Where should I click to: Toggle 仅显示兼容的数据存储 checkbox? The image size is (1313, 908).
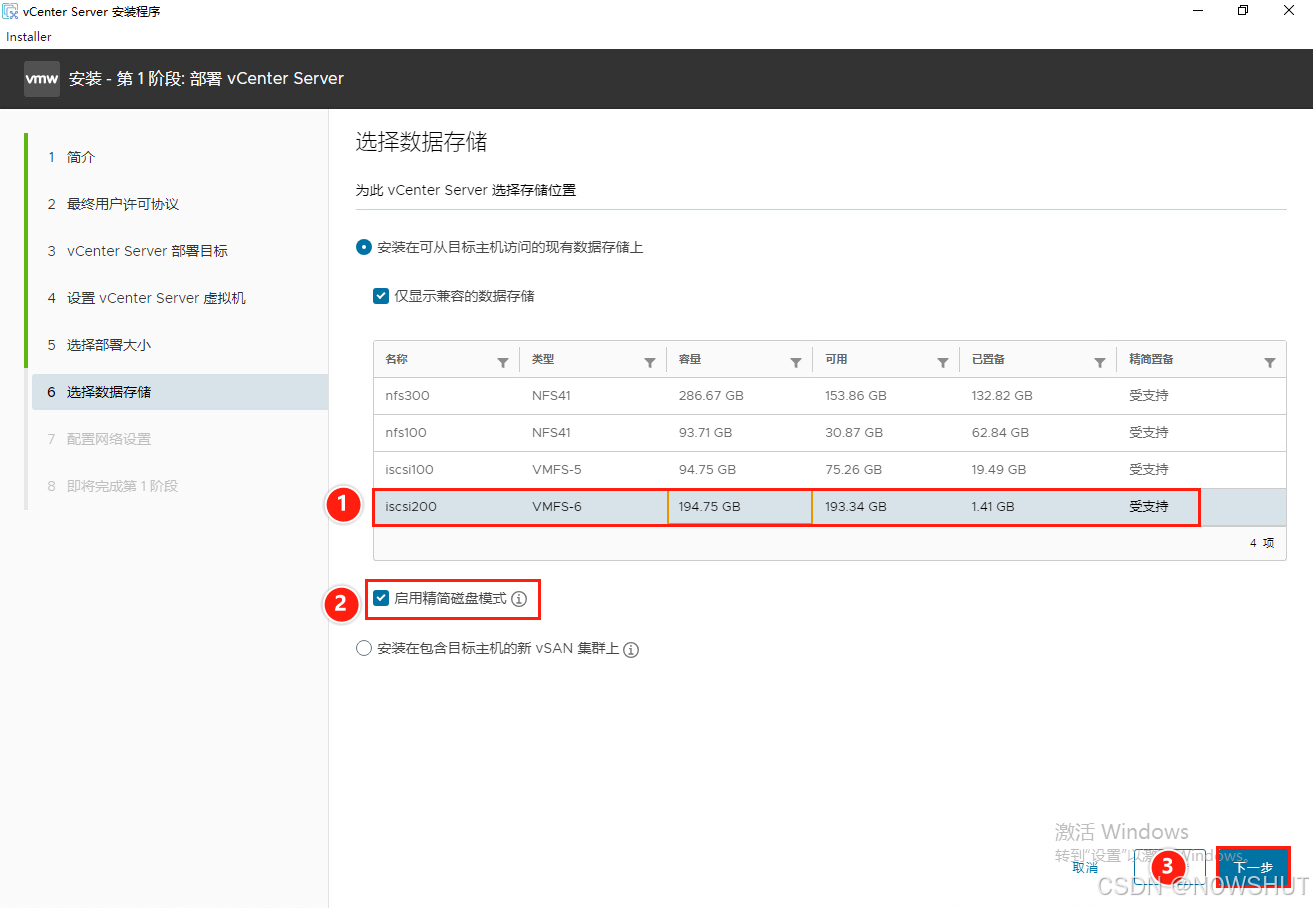click(x=381, y=296)
